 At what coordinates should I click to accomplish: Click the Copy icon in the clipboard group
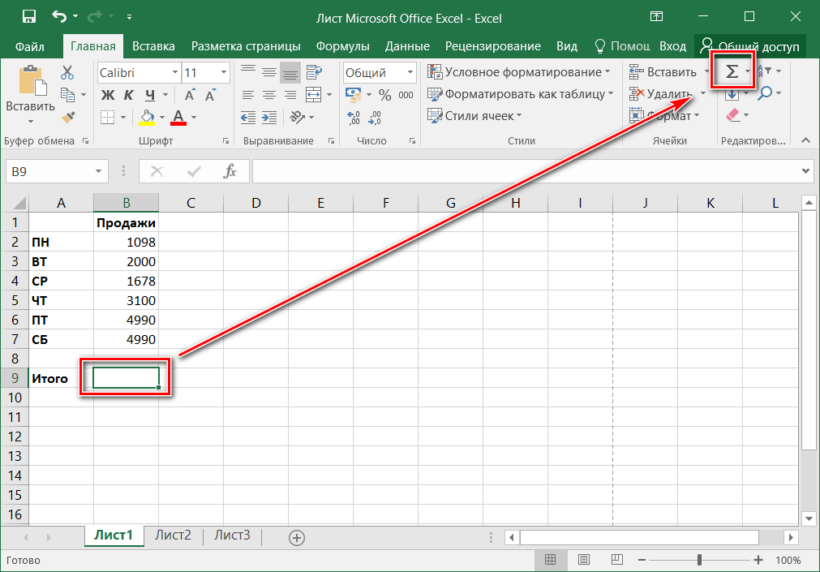(67, 95)
